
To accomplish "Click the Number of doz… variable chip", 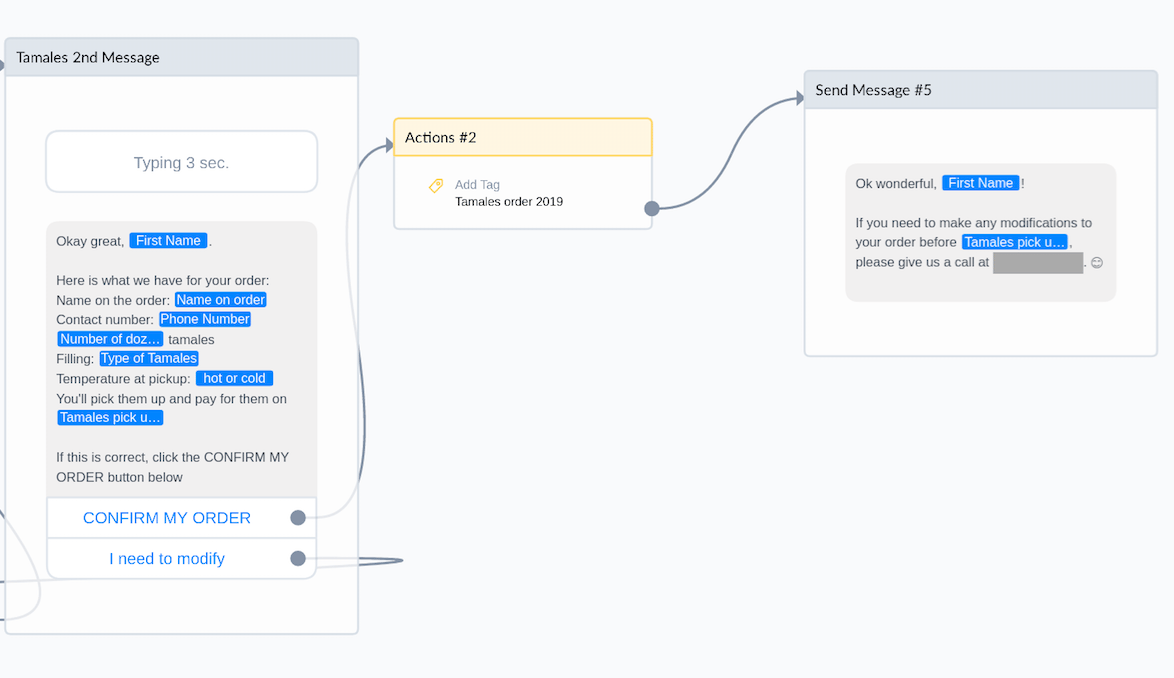I will point(110,339).
